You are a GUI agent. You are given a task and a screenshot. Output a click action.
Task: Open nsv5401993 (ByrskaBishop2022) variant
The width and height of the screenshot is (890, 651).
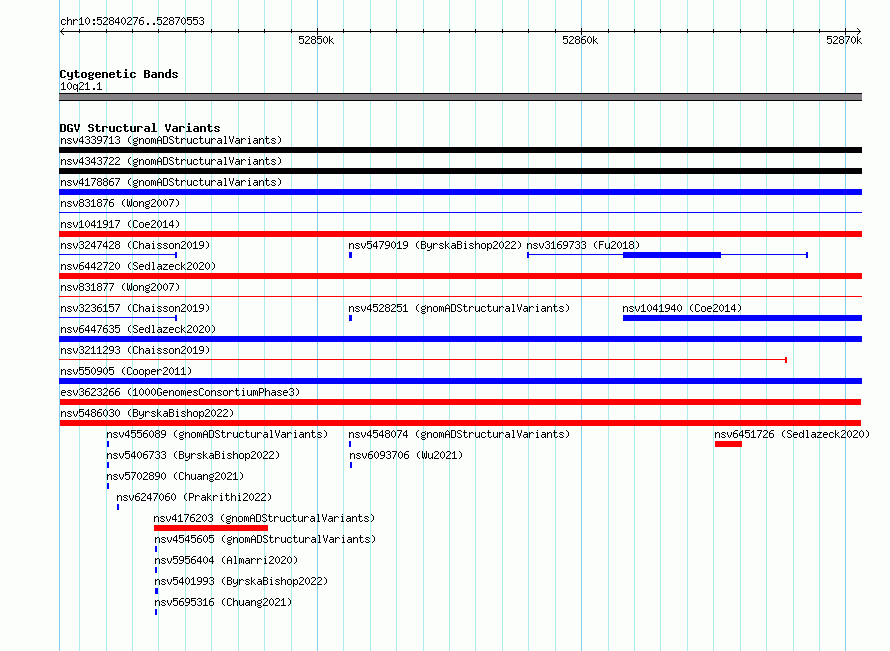pyautogui.click(x=241, y=581)
